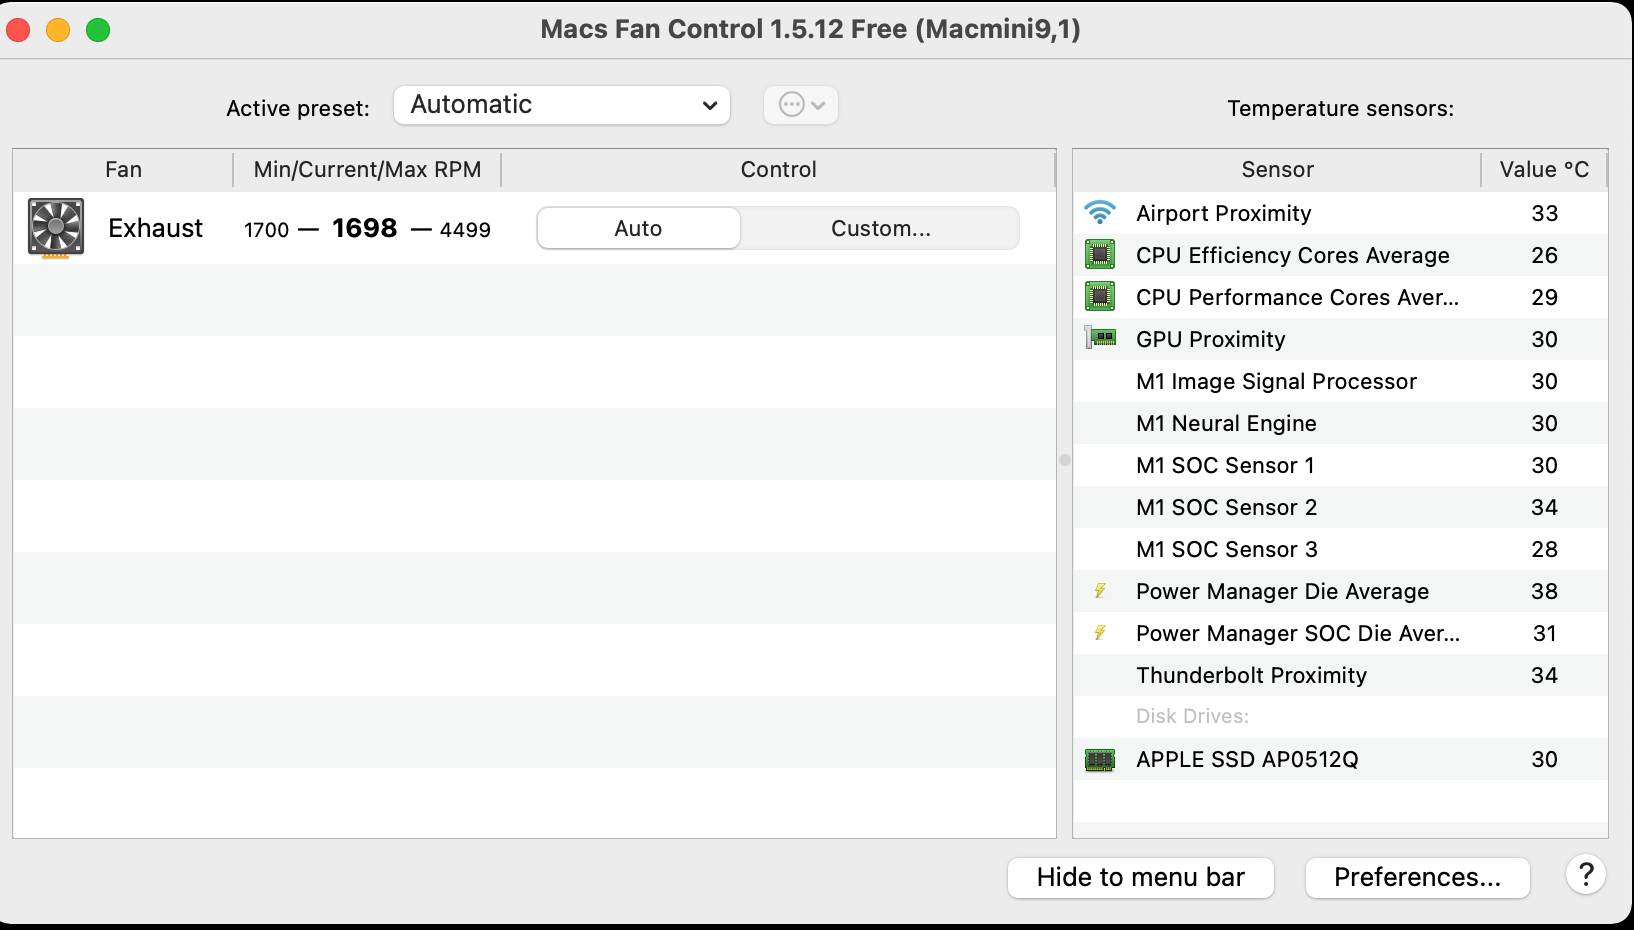Select M1 Image Signal Processor sensor
The width and height of the screenshot is (1634, 930).
(x=1340, y=381)
